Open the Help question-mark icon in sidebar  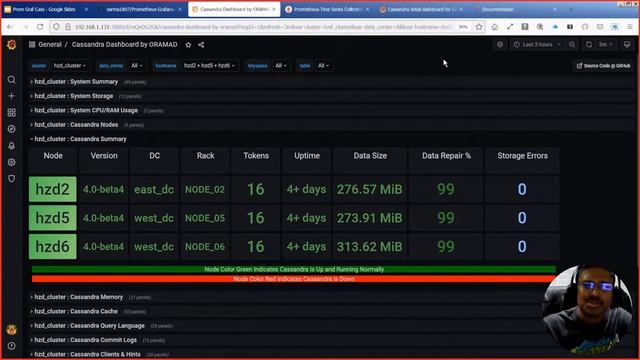[x=11, y=346]
